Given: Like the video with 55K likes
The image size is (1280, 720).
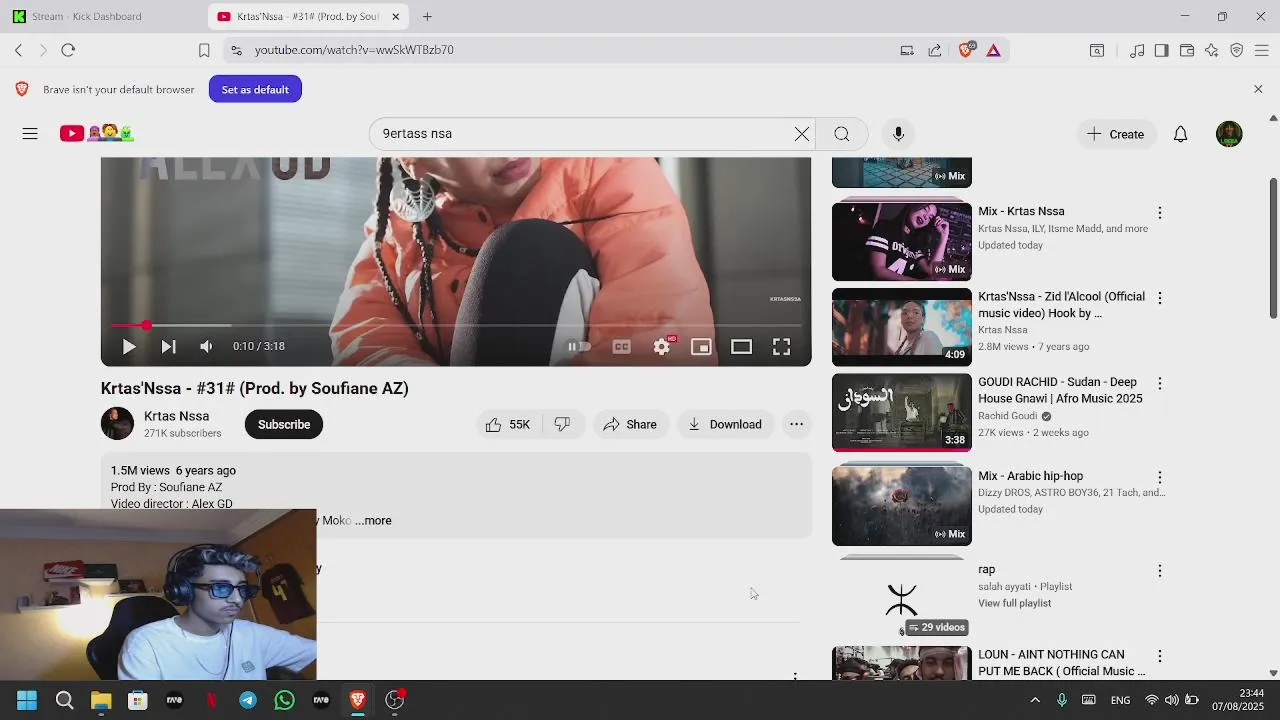Looking at the screenshot, I should point(508,425).
